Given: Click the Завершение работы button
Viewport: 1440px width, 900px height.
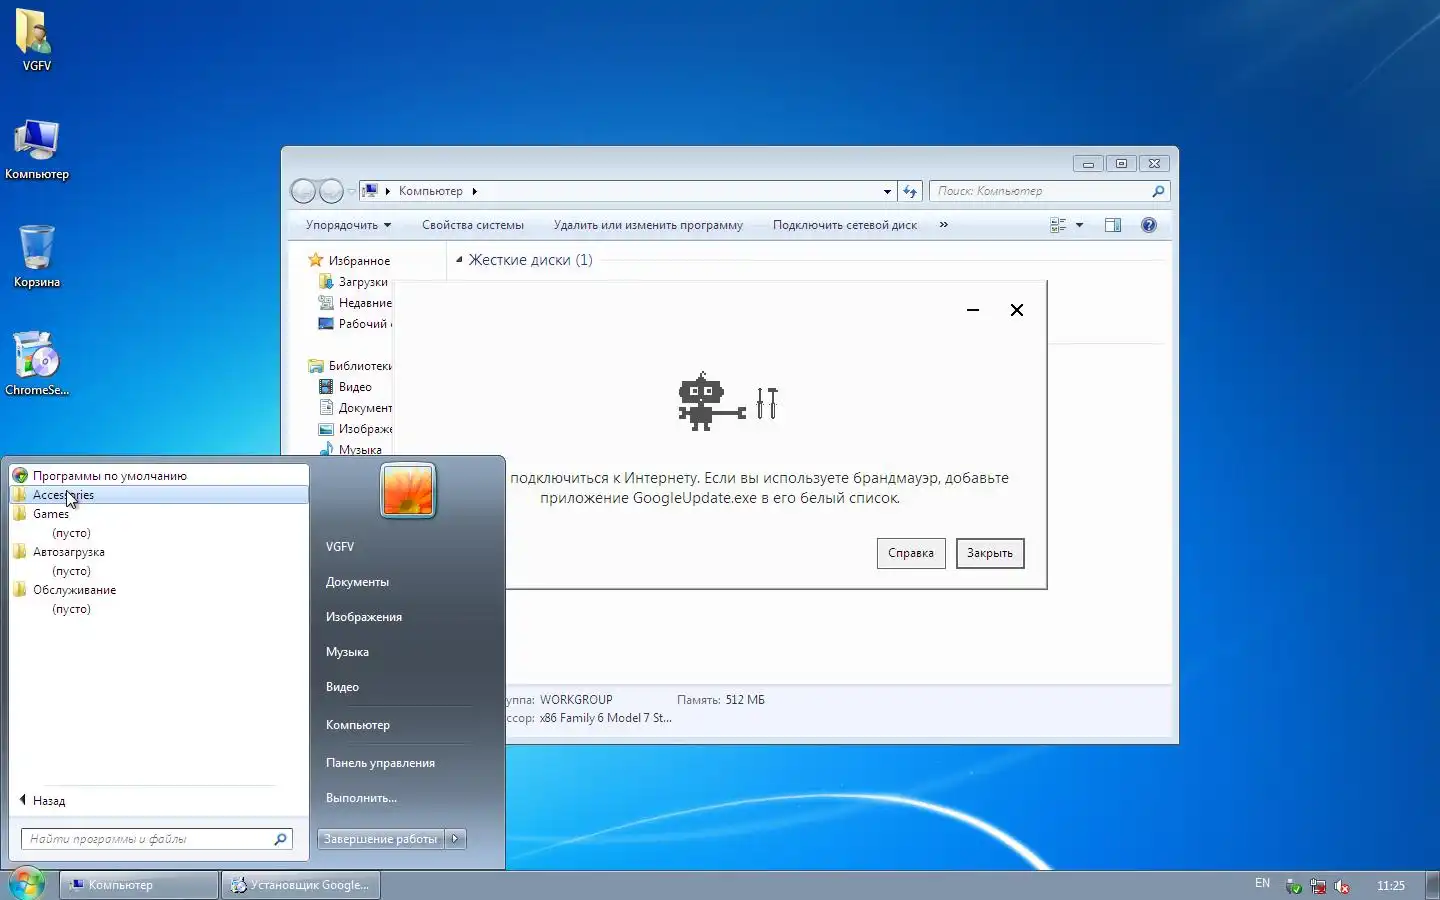Looking at the screenshot, I should [380, 839].
